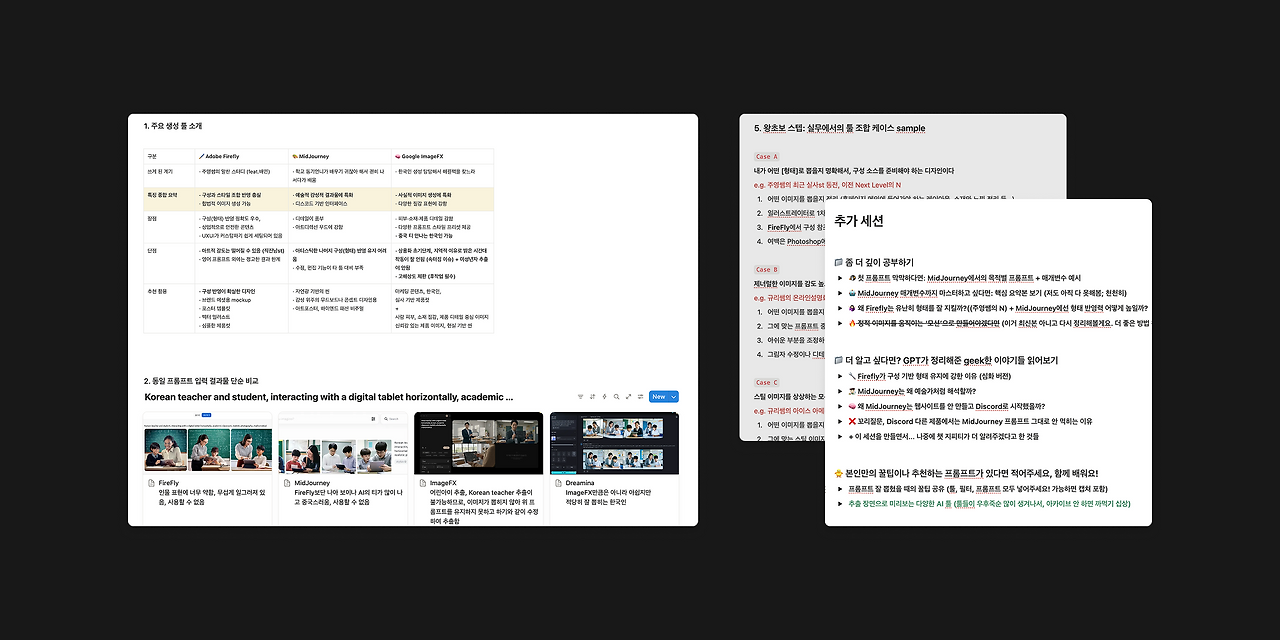
Task: Expand 'Discord로 시작했을까' toggle
Action: 839,406
